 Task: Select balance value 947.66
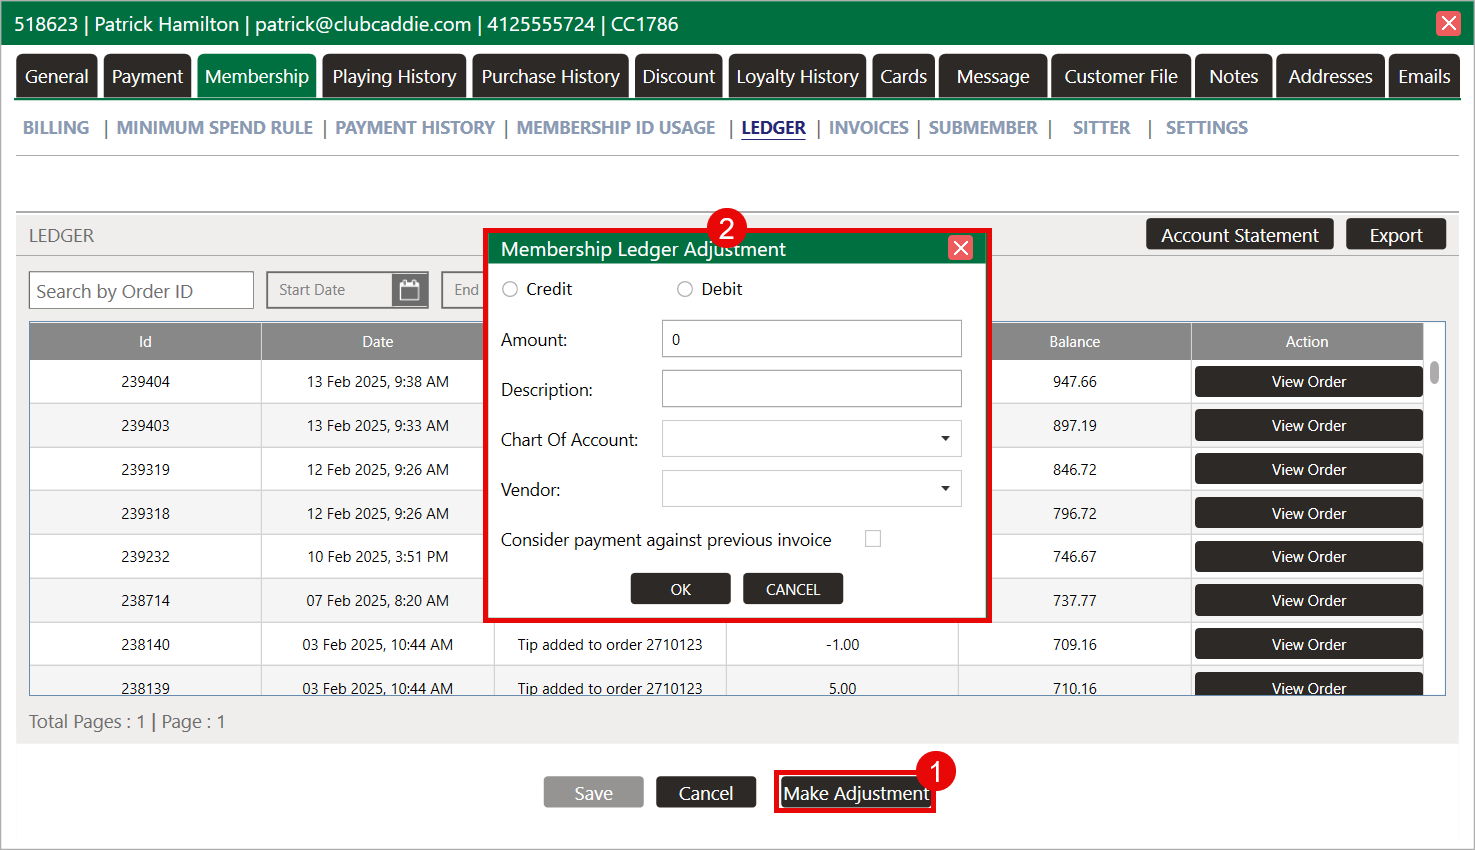click(x=1075, y=382)
